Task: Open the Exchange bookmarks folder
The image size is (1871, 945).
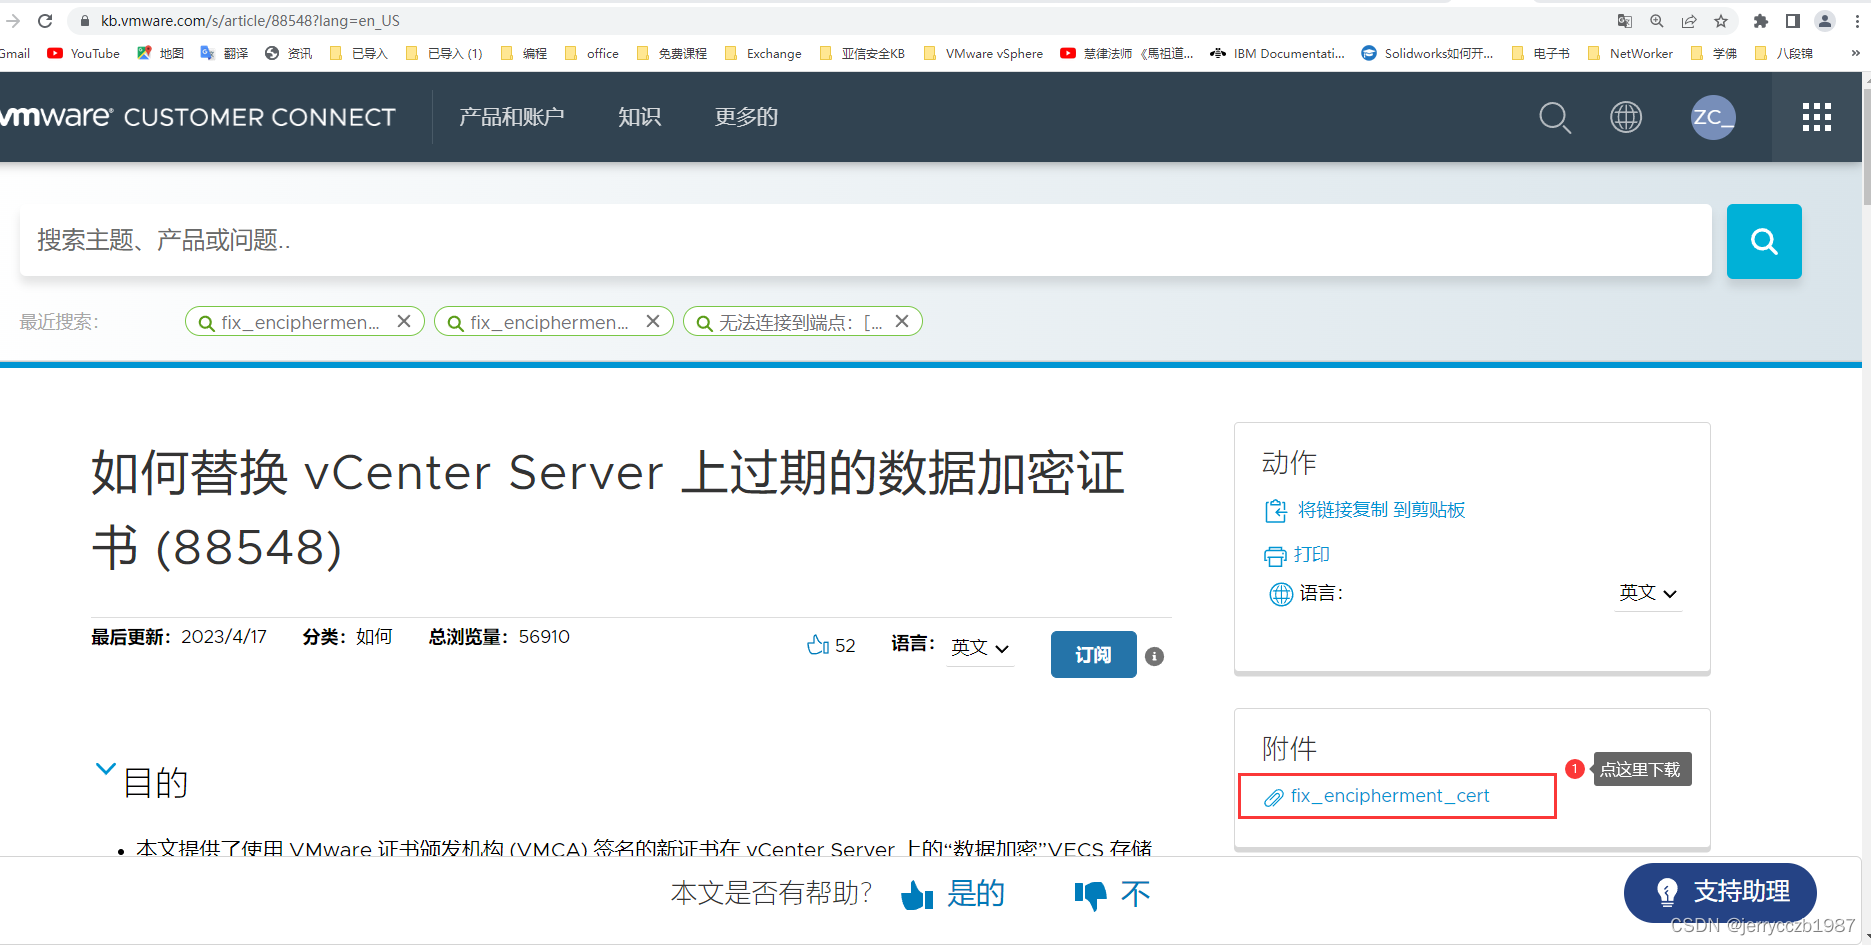Action: click(763, 54)
